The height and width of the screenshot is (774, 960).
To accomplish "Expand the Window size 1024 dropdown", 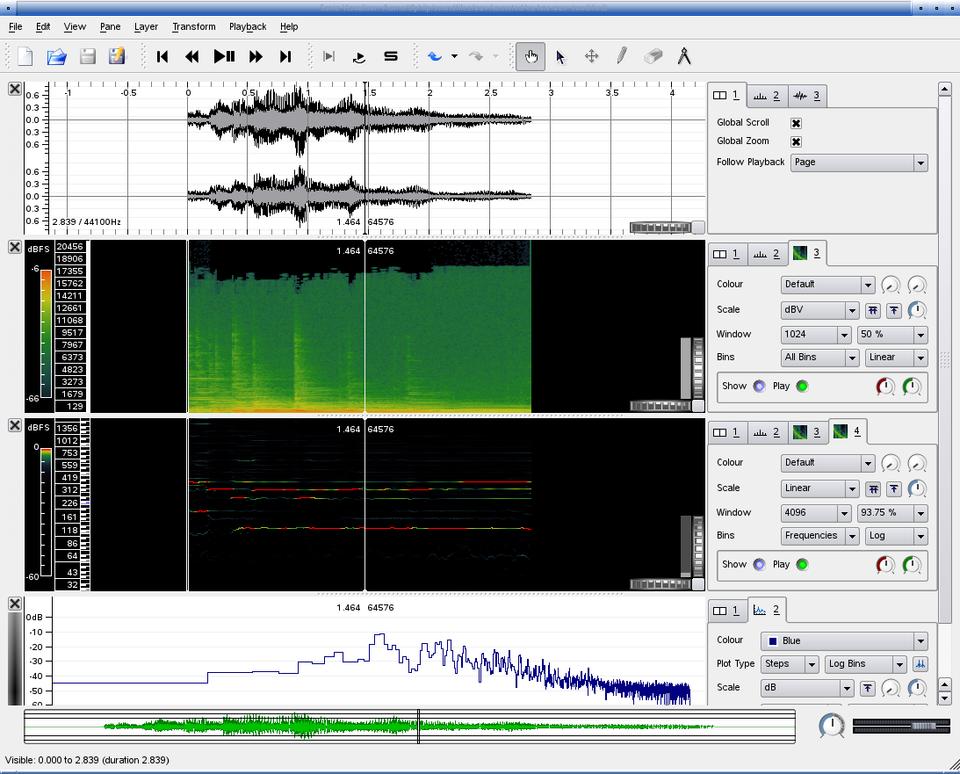I will pyautogui.click(x=816, y=334).
